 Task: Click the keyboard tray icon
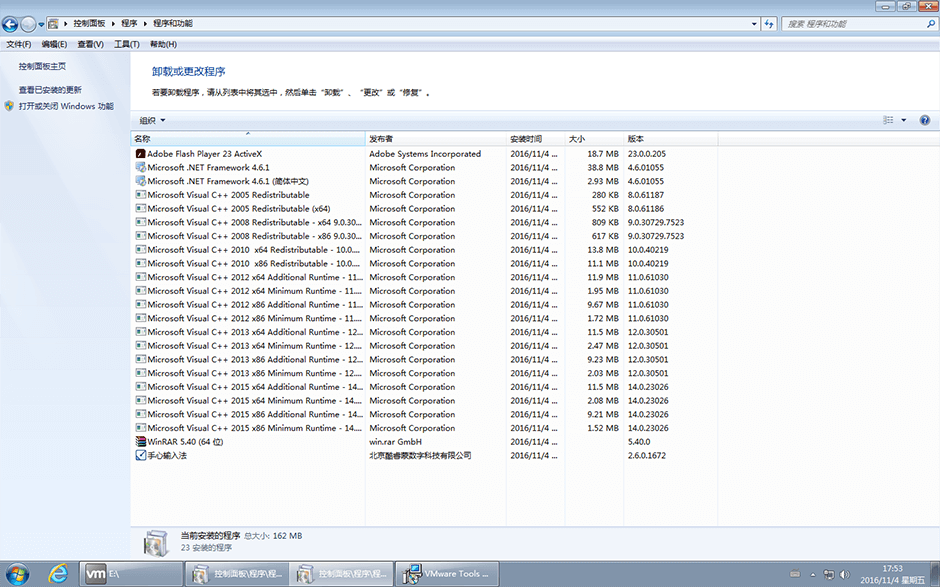pos(795,574)
